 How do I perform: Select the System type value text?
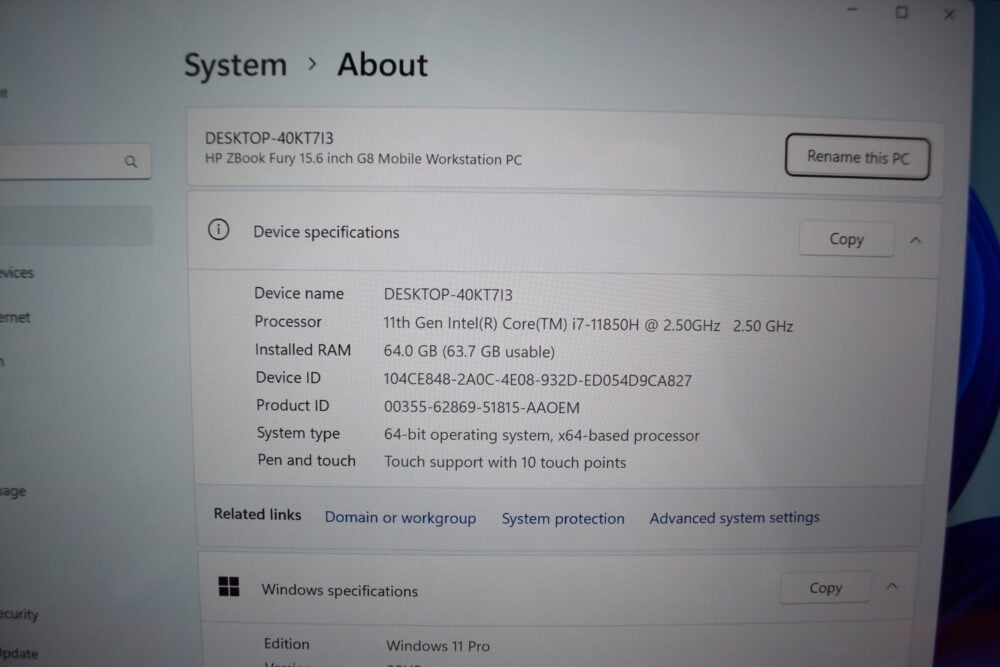pos(541,436)
